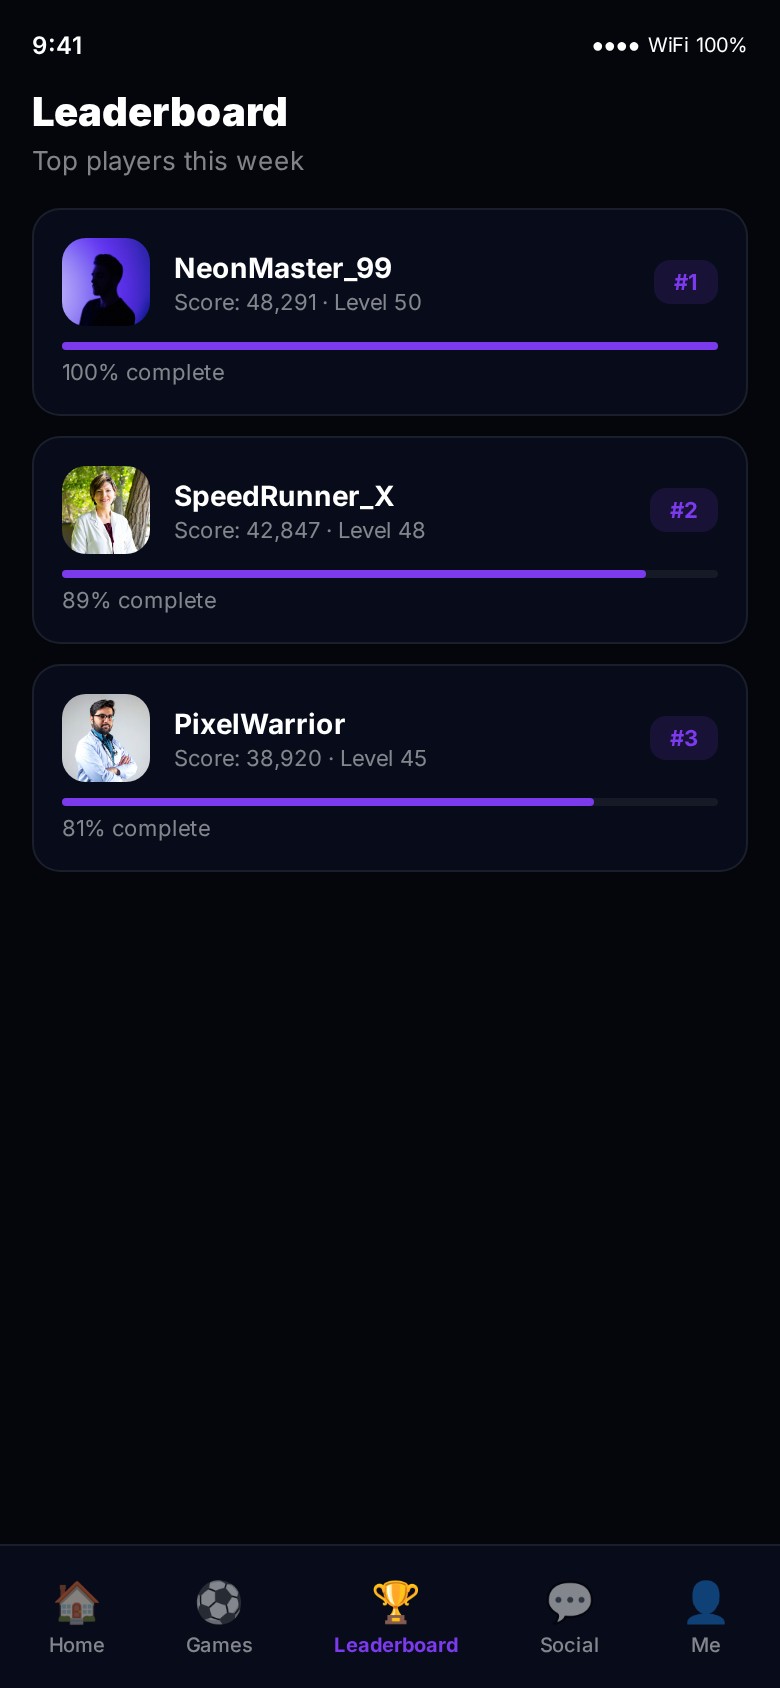Open the NeonMaster_99 player name

coord(283,268)
